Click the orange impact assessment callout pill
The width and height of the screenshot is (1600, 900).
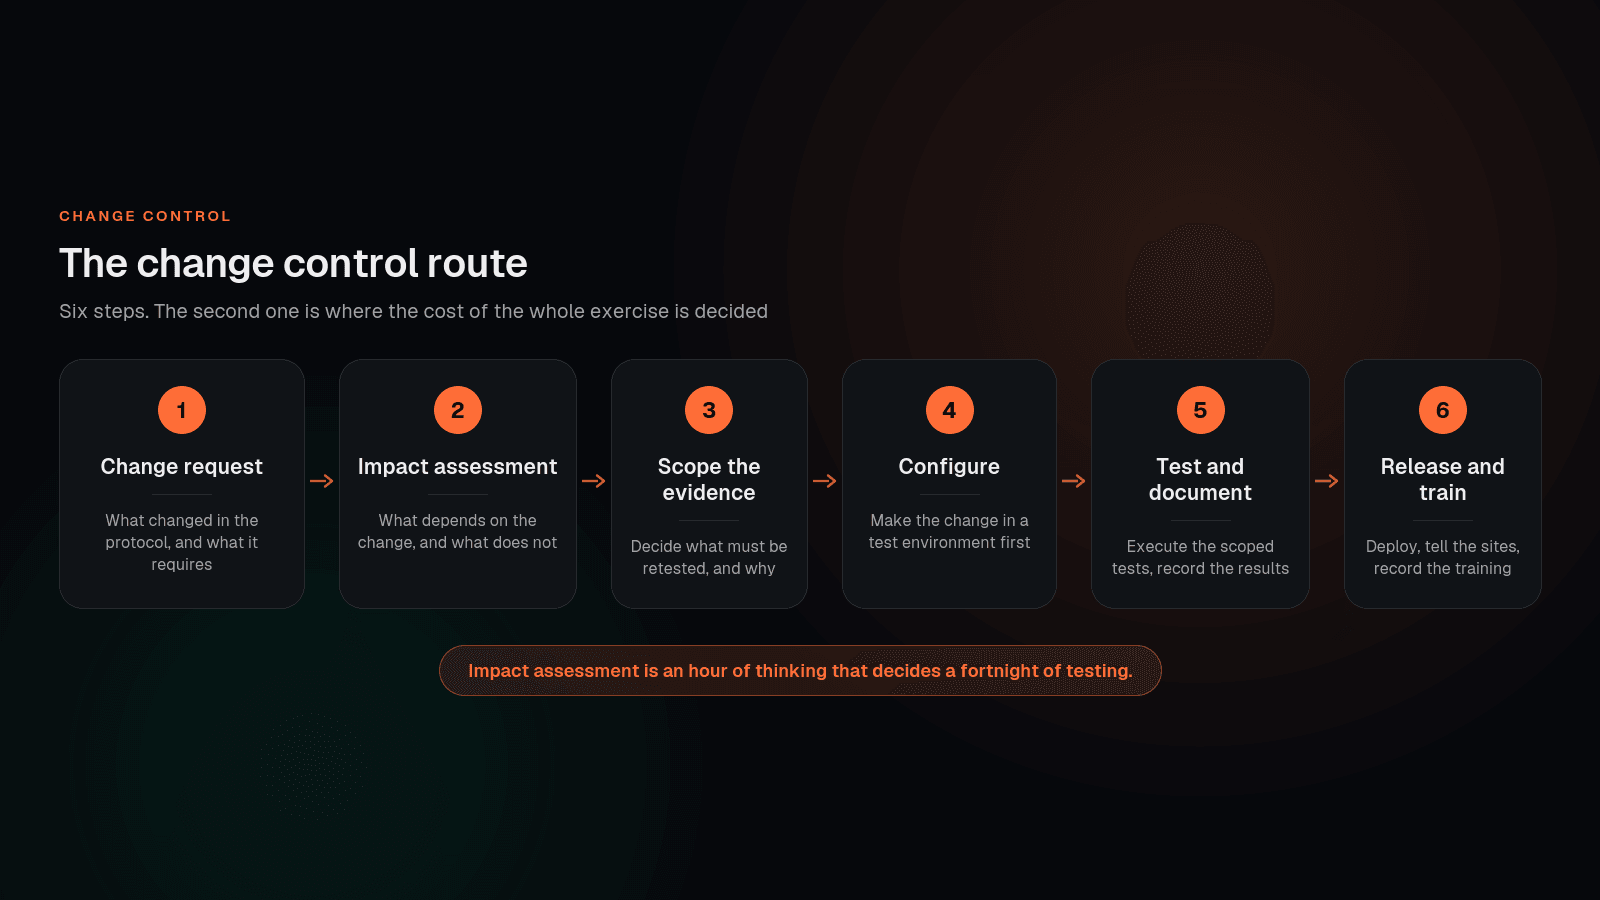(x=800, y=670)
